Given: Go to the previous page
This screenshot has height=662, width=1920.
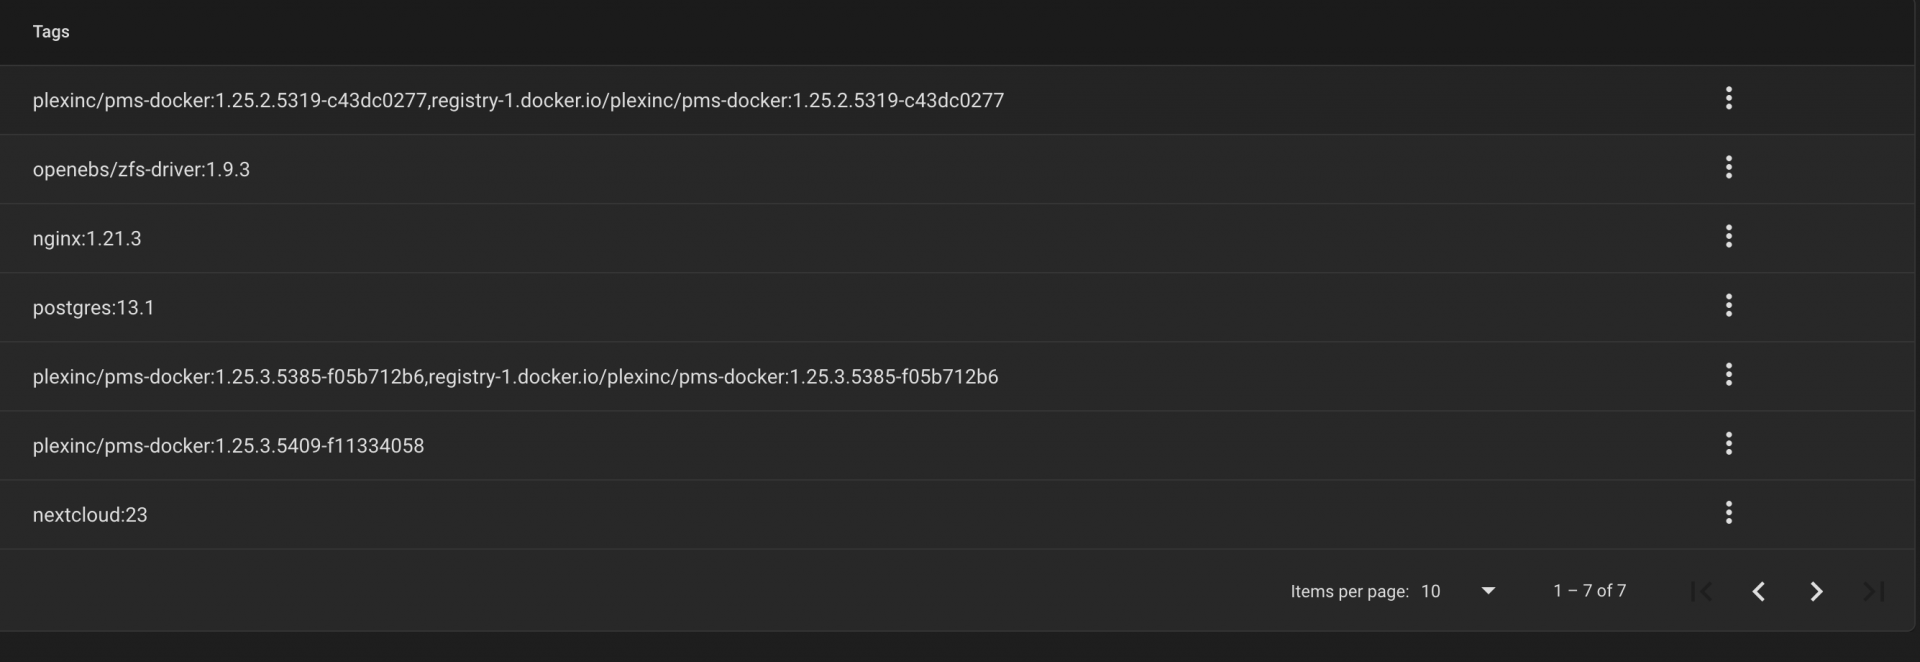Looking at the screenshot, I should coord(1758,592).
